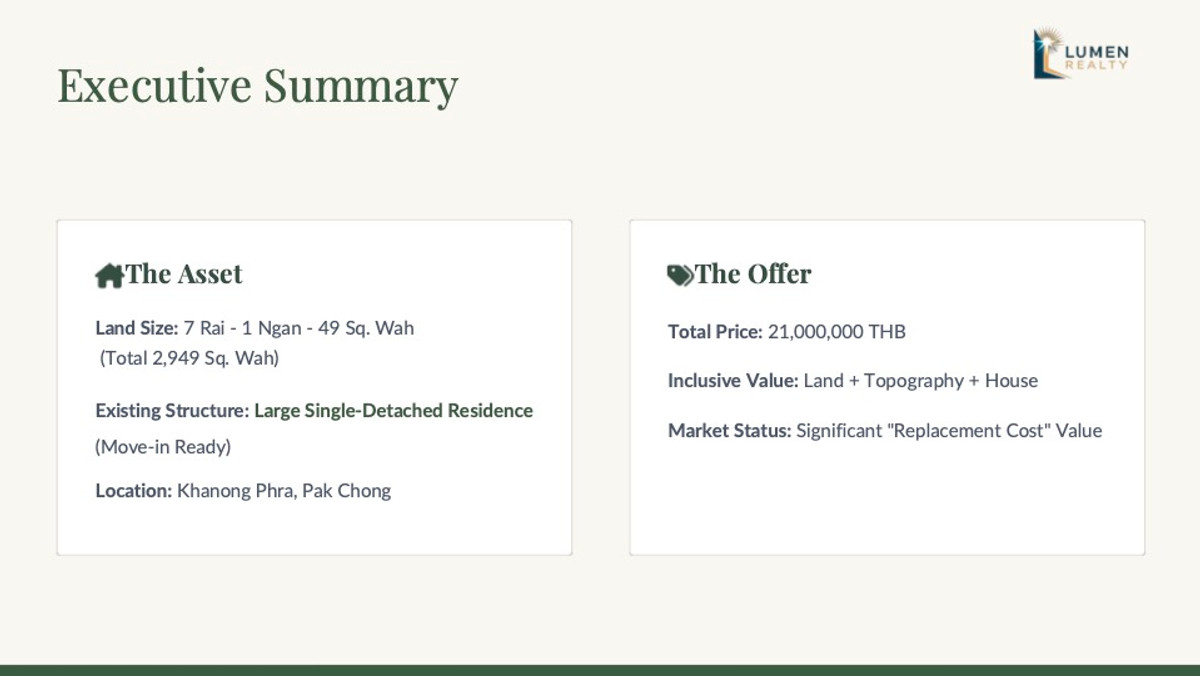Click the "Land + Topography + House" text
1200x676 pixels.
[x=921, y=381]
